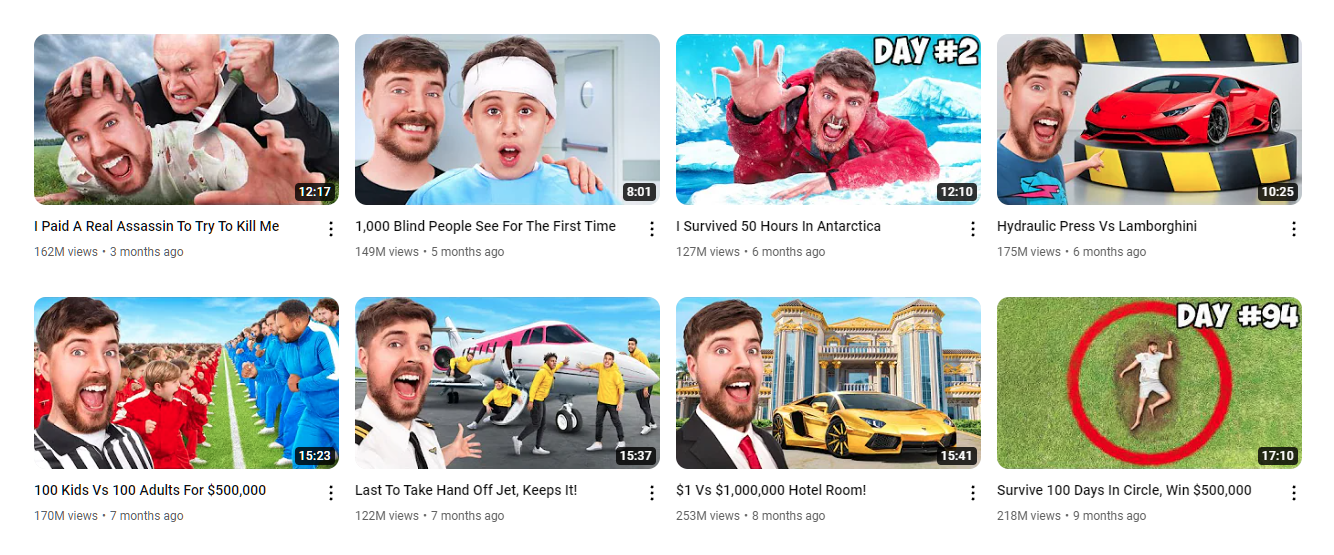The height and width of the screenshot is (555, 1334).
Task: Open options menu for 1,000 Blind People video
Action: pos(652,229)
